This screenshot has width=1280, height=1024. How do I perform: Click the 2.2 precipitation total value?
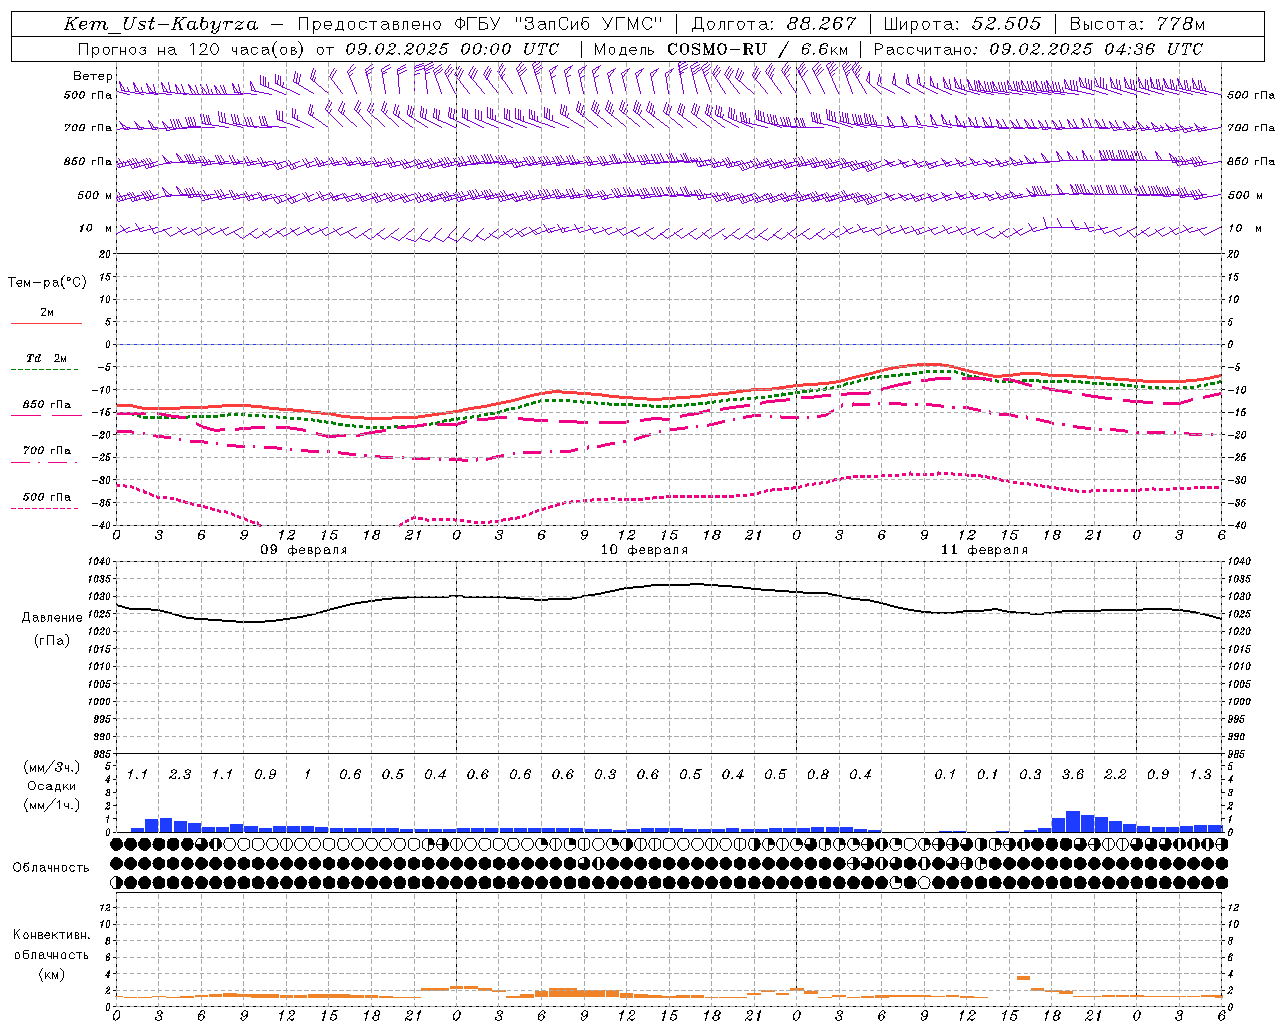click(1115, 775)
